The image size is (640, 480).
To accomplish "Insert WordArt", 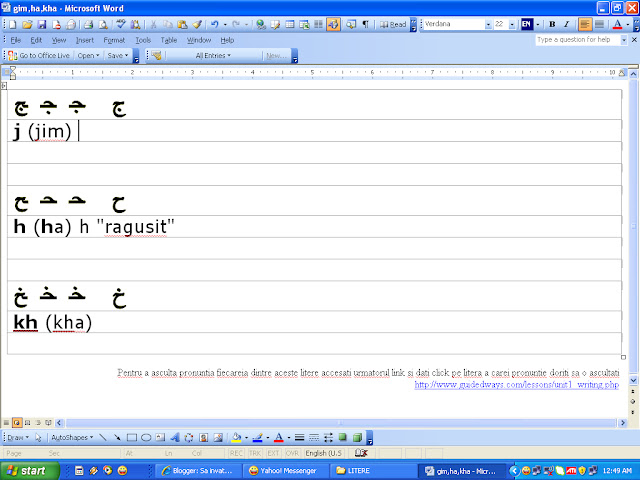I will tap(175, 438).
